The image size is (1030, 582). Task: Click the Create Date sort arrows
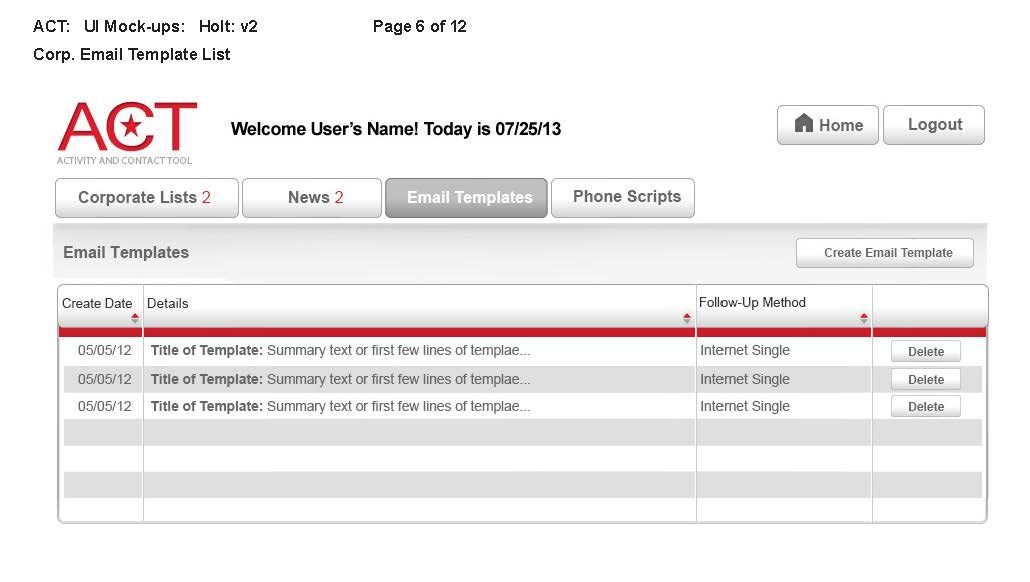point(135,318)
